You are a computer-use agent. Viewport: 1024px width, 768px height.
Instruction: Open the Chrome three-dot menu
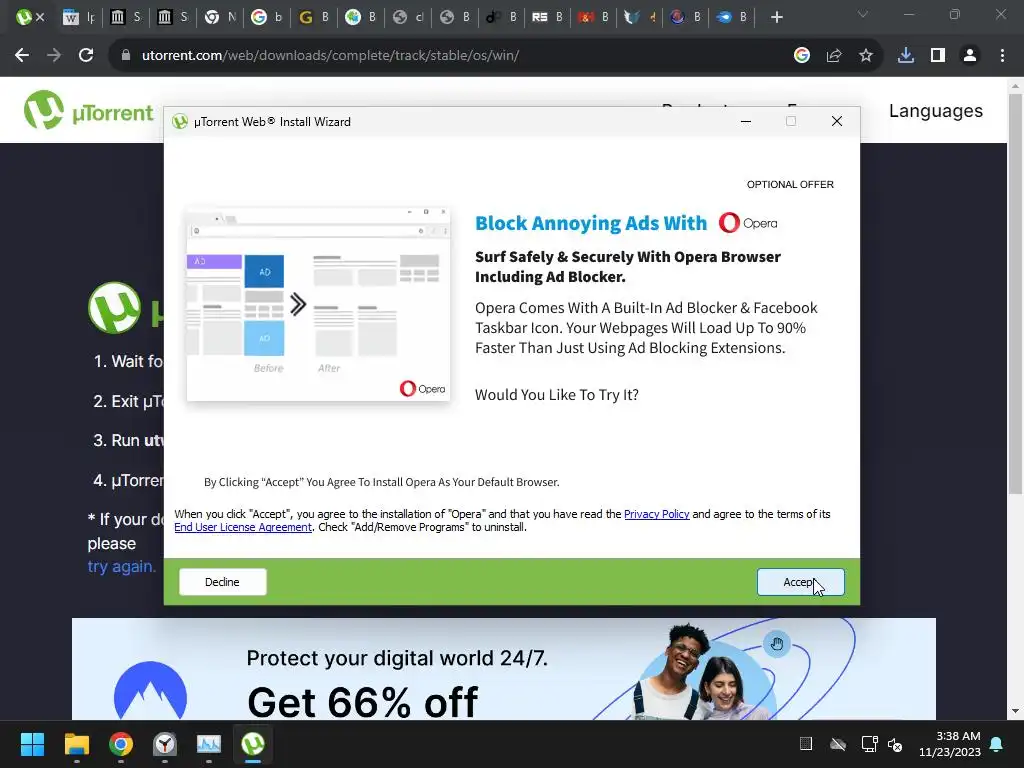tap(1002, 56)
